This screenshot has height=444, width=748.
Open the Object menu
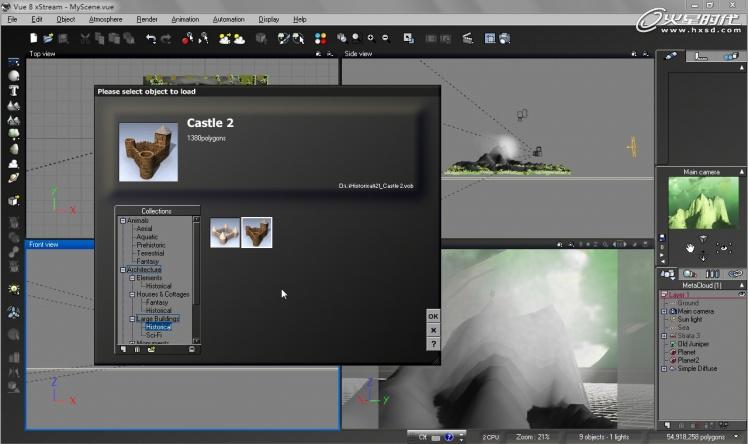click(x=65, y=20)
